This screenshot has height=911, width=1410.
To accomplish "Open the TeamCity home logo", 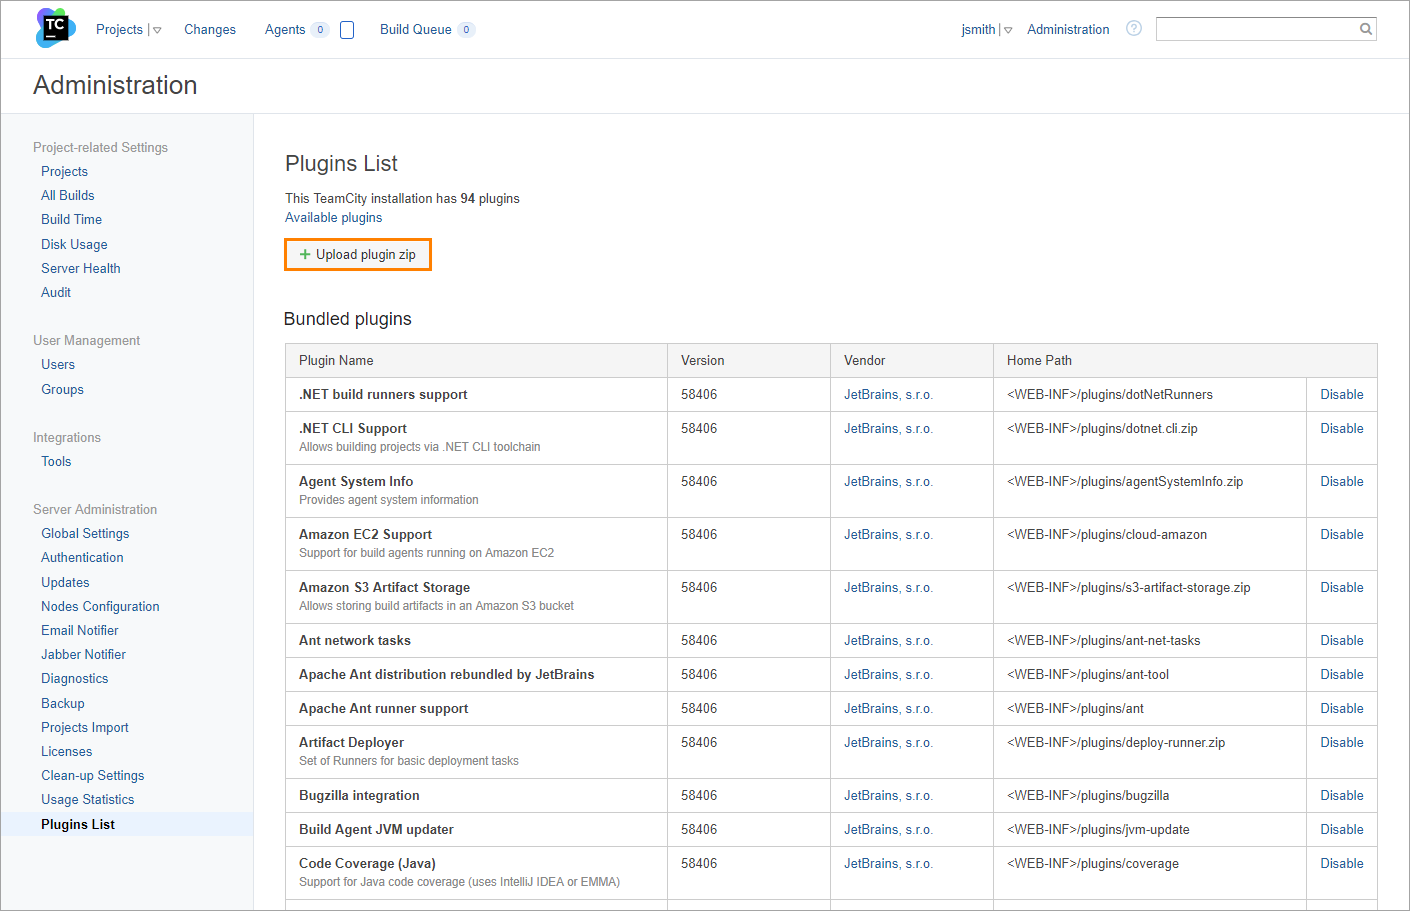I will (54, 28).
